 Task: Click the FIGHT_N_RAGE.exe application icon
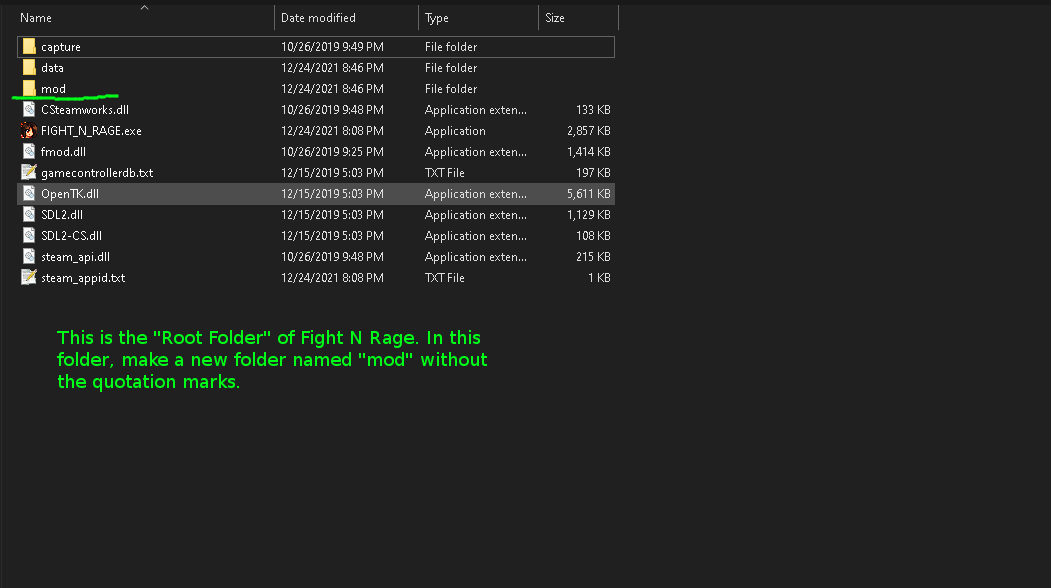(29, 130)
